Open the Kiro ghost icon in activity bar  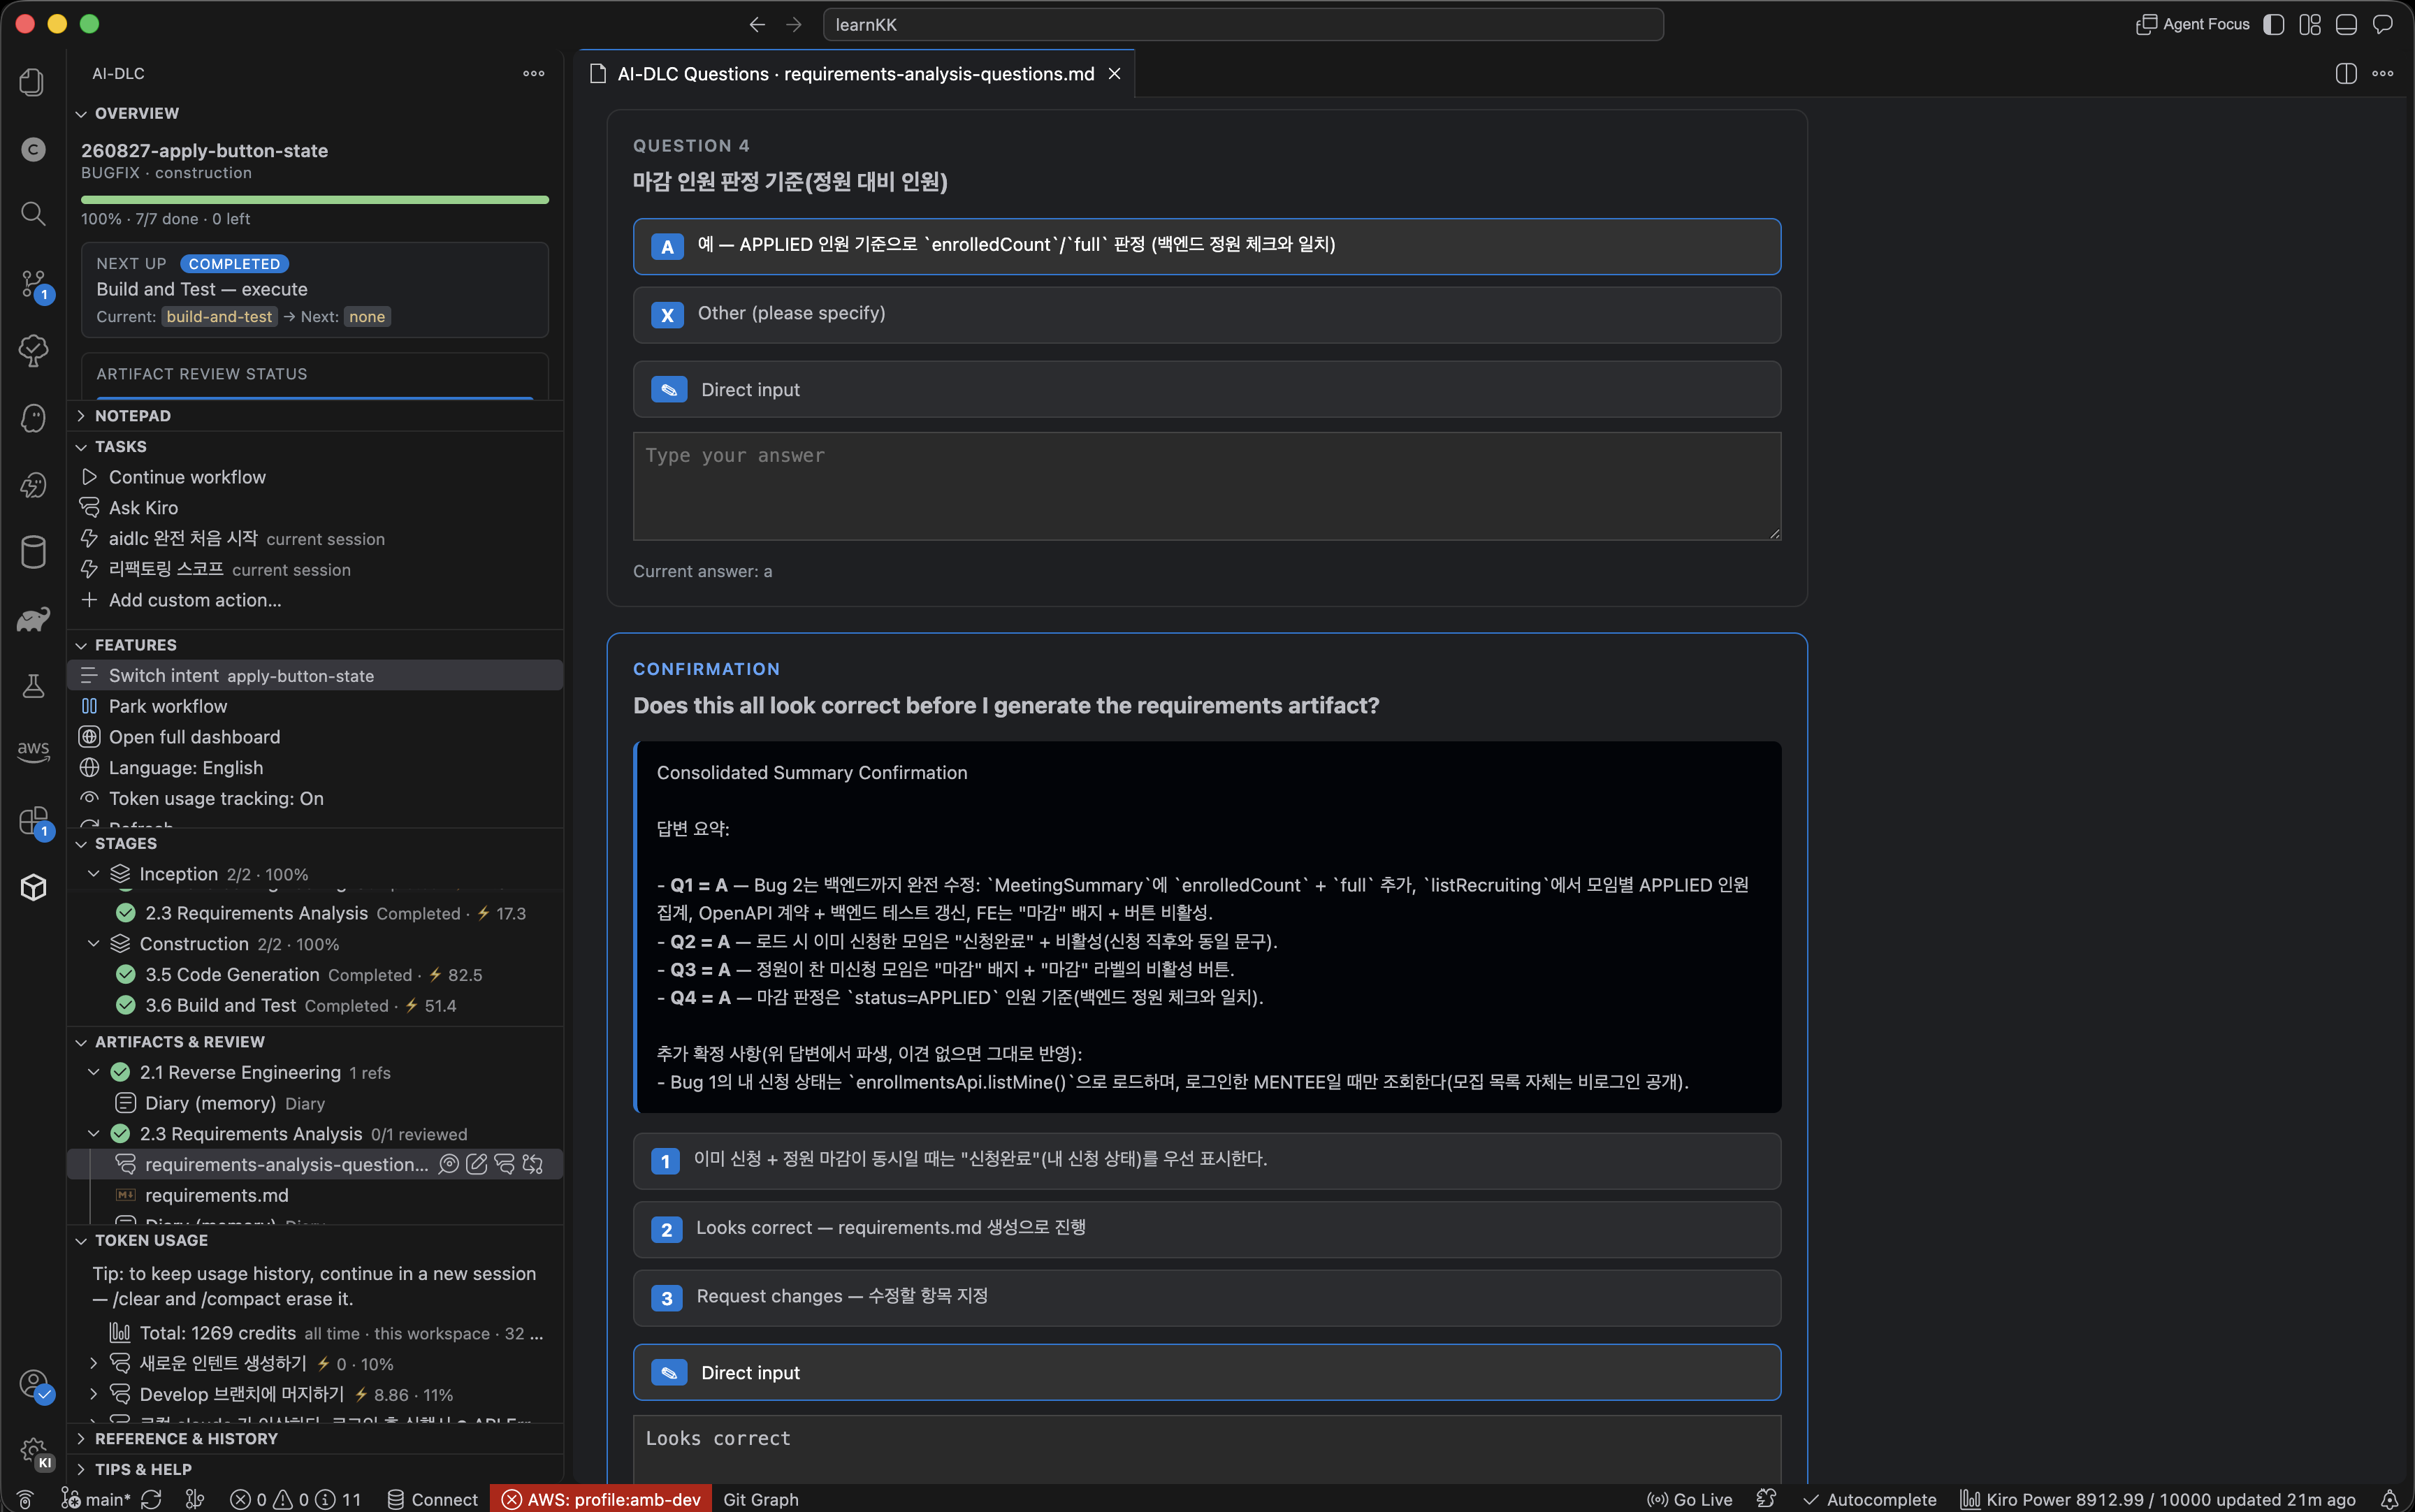click(x=32, y=418)
